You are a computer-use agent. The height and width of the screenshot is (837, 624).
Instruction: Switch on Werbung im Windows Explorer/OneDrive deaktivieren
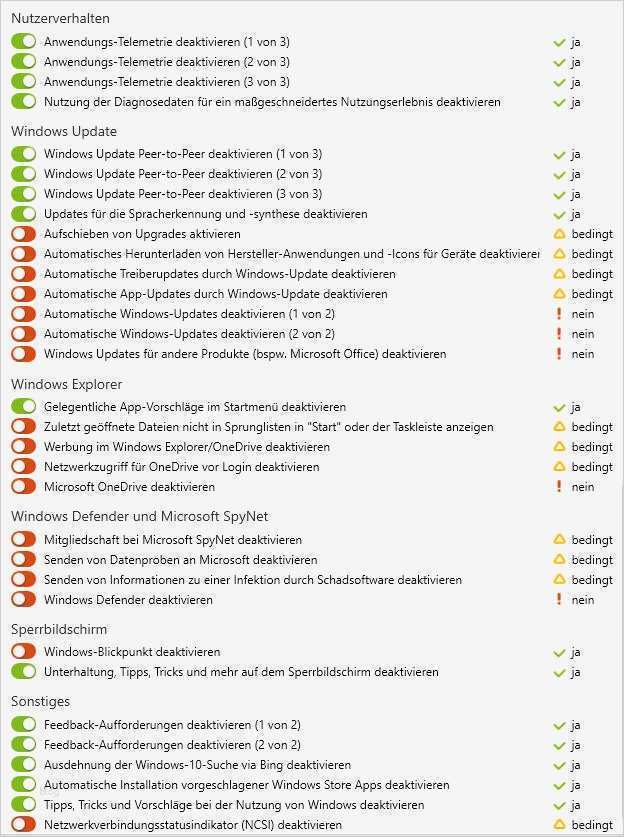(24, 447)
